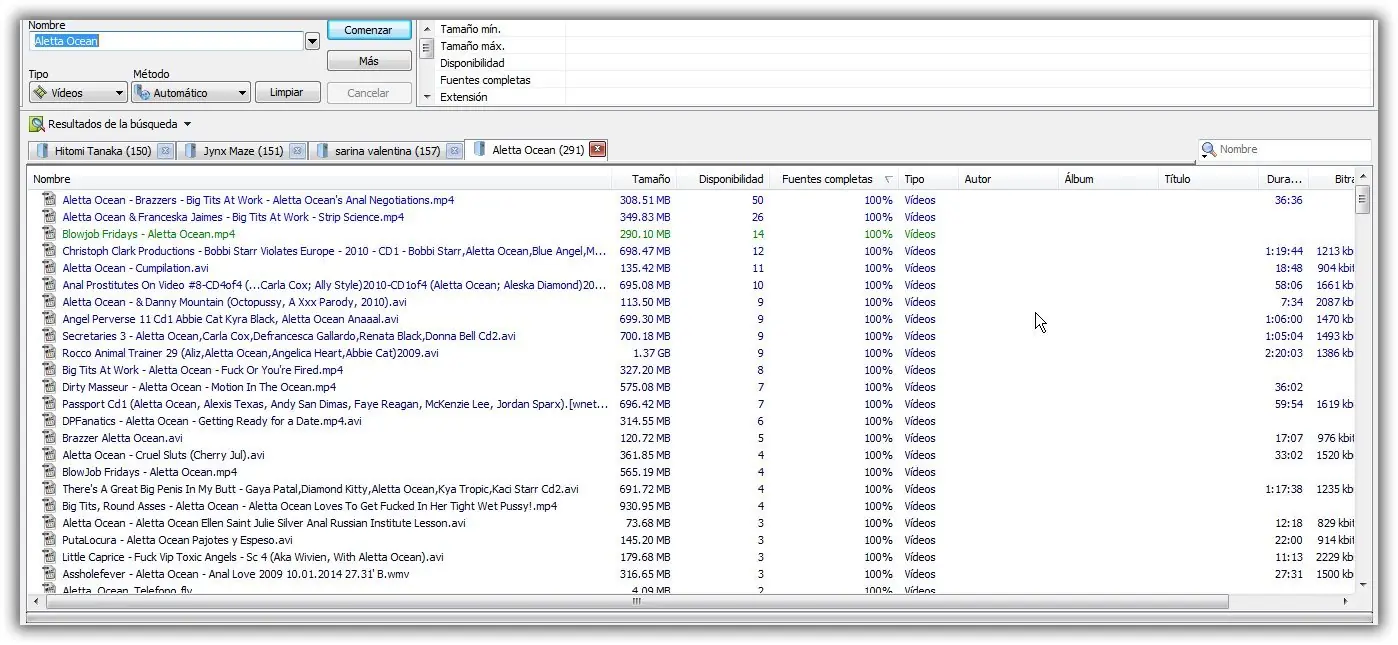
Task: Switch to the sarina valentina (157) tab
Action: click(x=387, y=151)
